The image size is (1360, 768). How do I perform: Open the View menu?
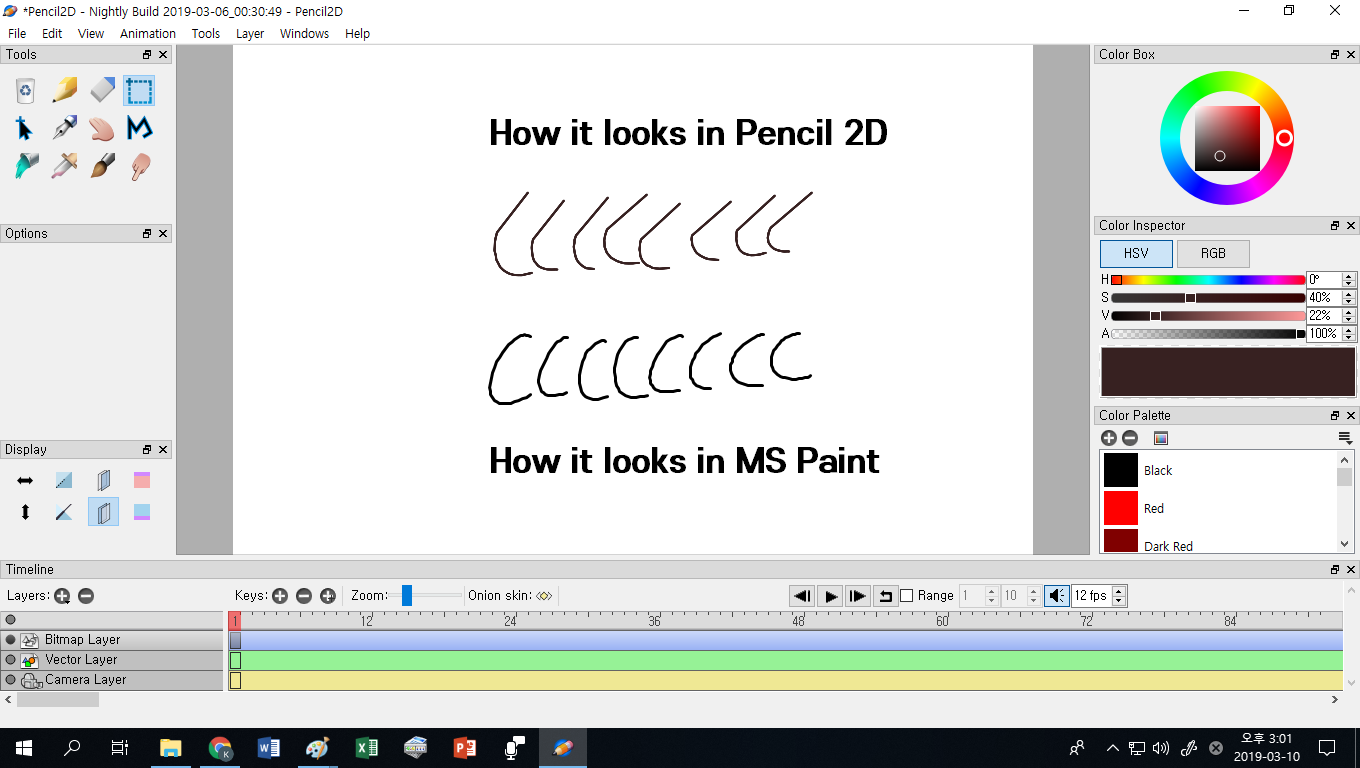coord(91,33)
